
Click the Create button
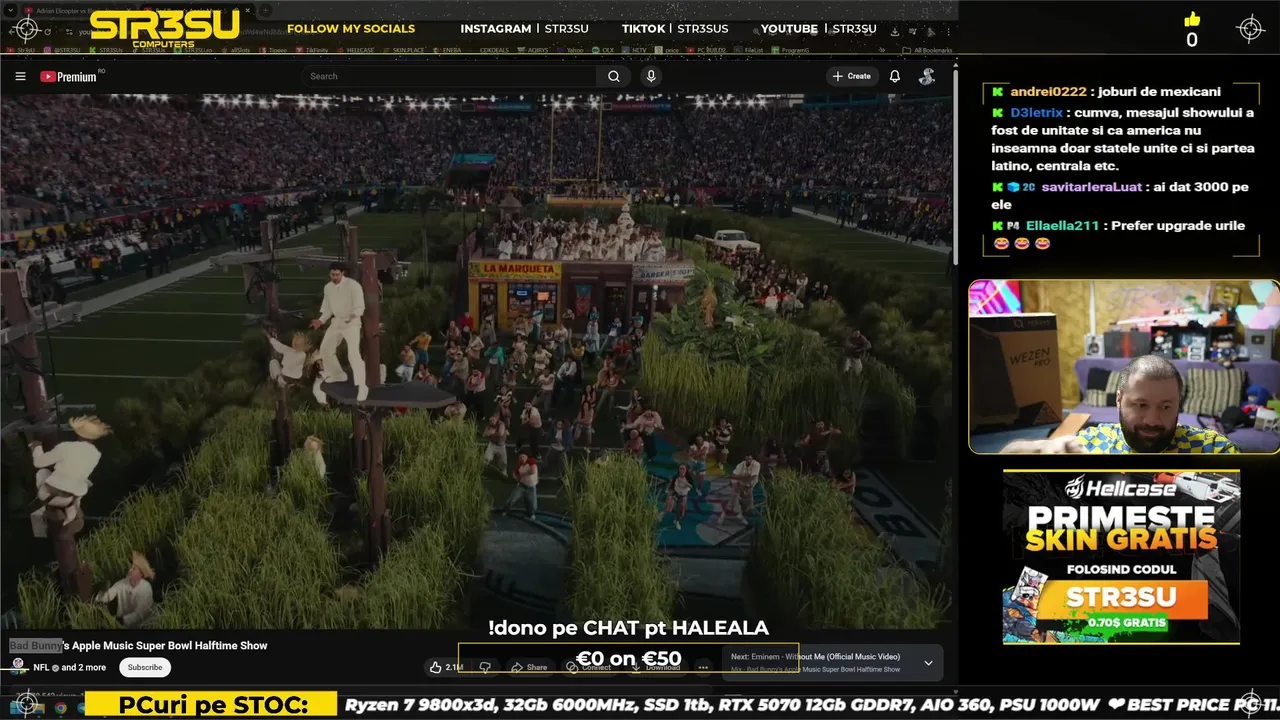point(852,76)
